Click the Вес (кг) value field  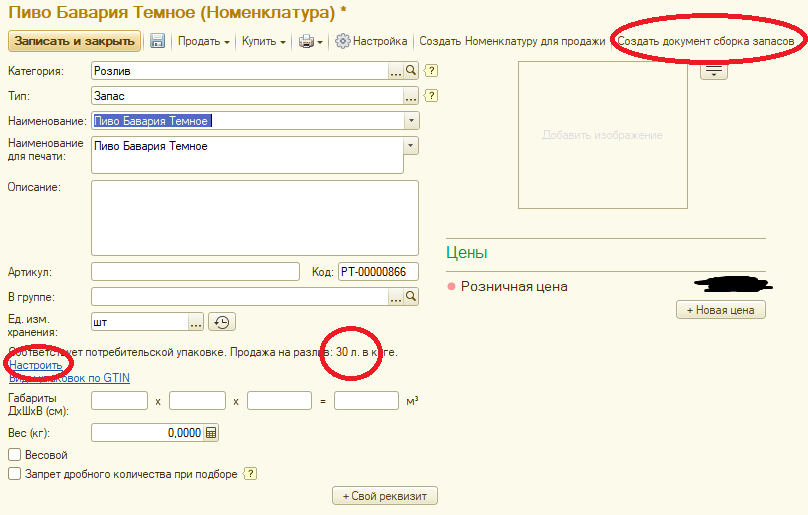coord(148,433)
